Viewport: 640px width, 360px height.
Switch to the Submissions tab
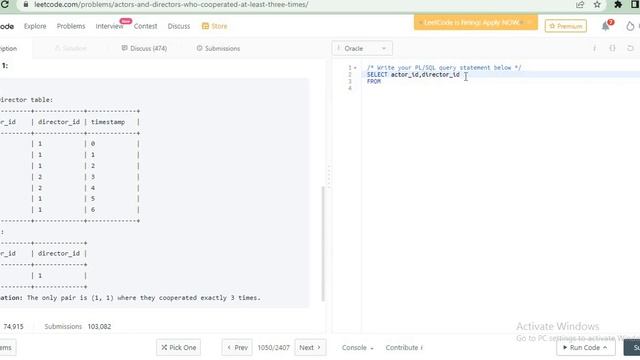pos(218,48)
